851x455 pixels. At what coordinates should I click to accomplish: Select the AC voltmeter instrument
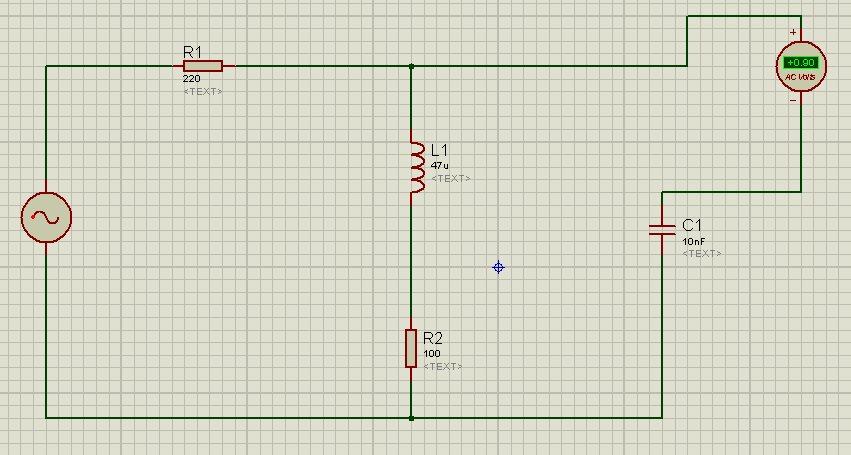pyautogui.click(x=801, y=66)
